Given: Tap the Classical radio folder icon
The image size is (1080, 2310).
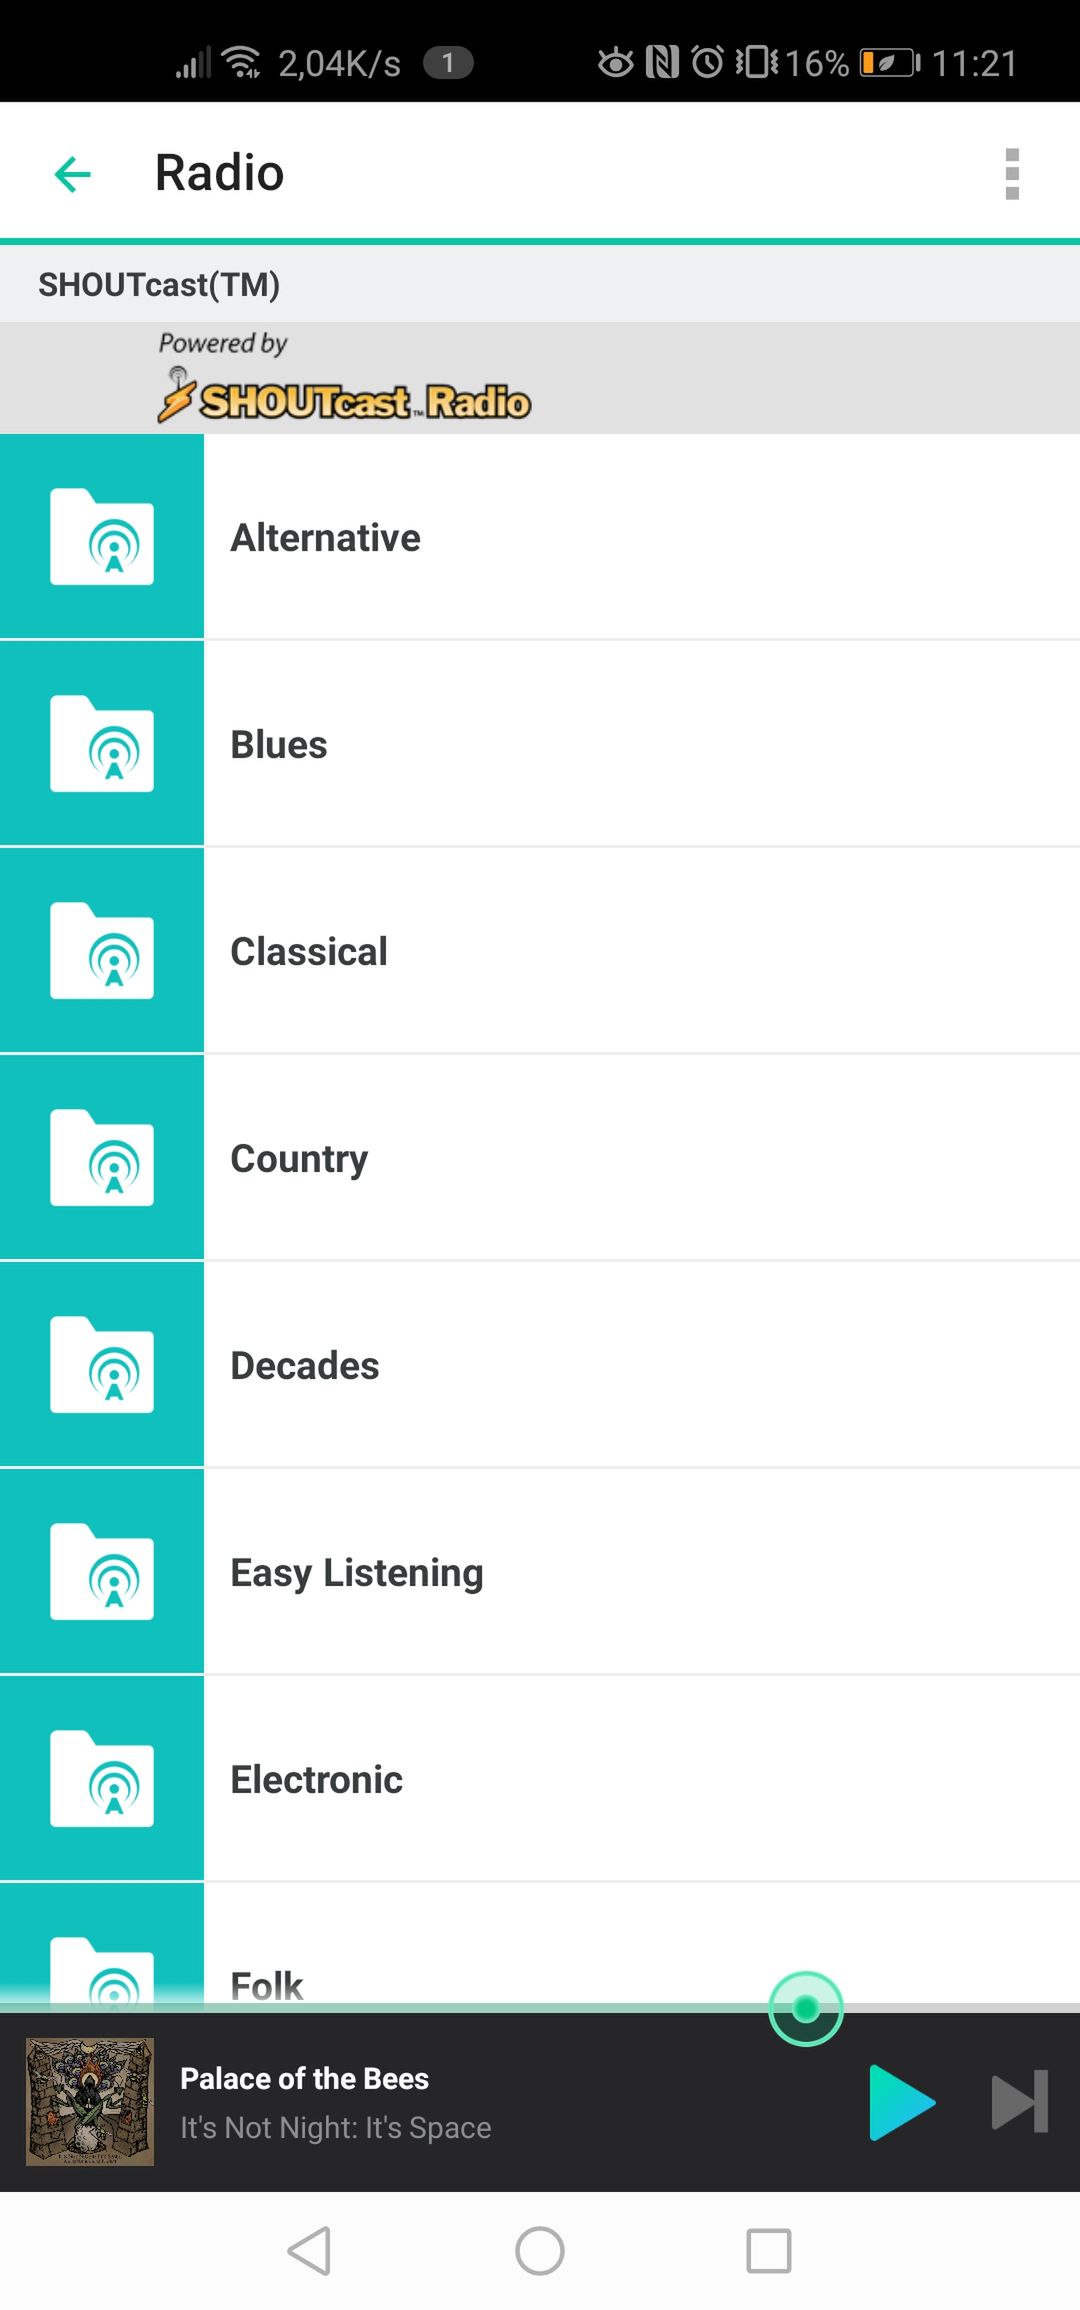Looking at the screenshot, I should point(102,951).
